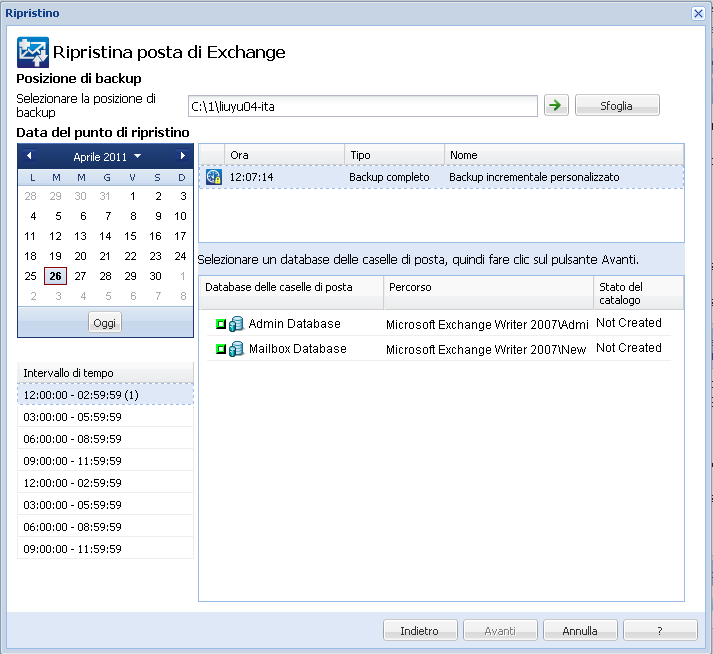
Task: Jump to today with Oggi button
Action: click(105, 322)
